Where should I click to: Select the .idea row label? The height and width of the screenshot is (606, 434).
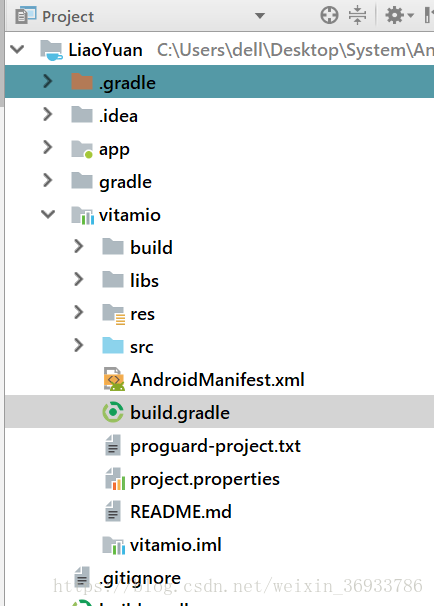[x=118, y=116]
